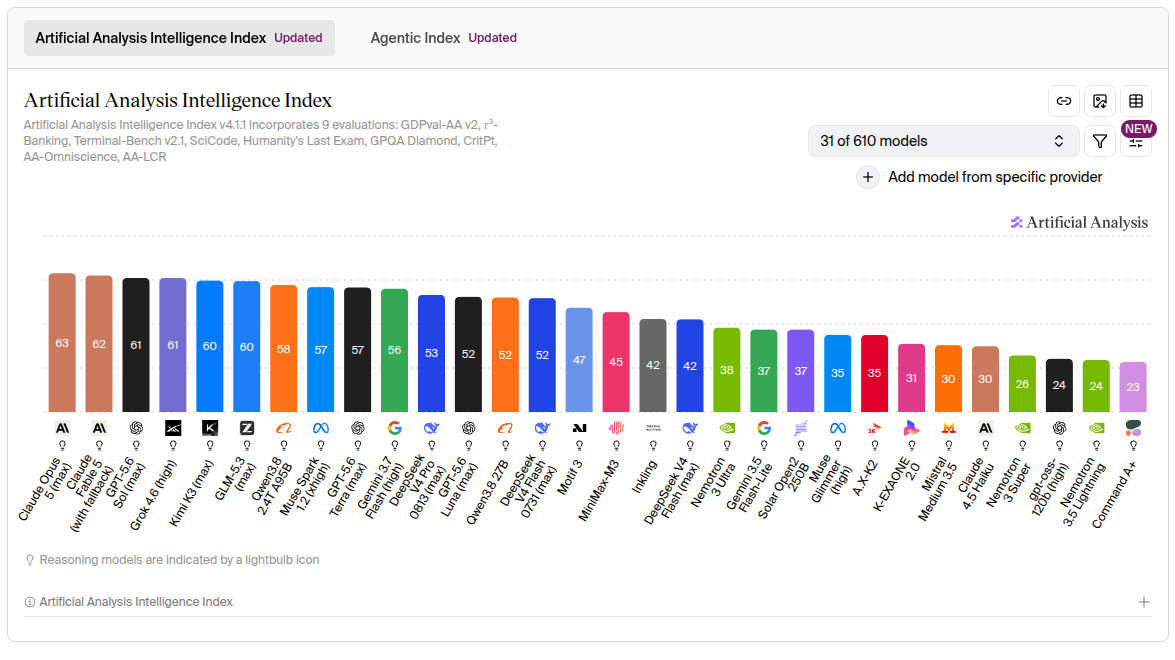Switch to the Agentic Index tab

(x=444, y=38)
